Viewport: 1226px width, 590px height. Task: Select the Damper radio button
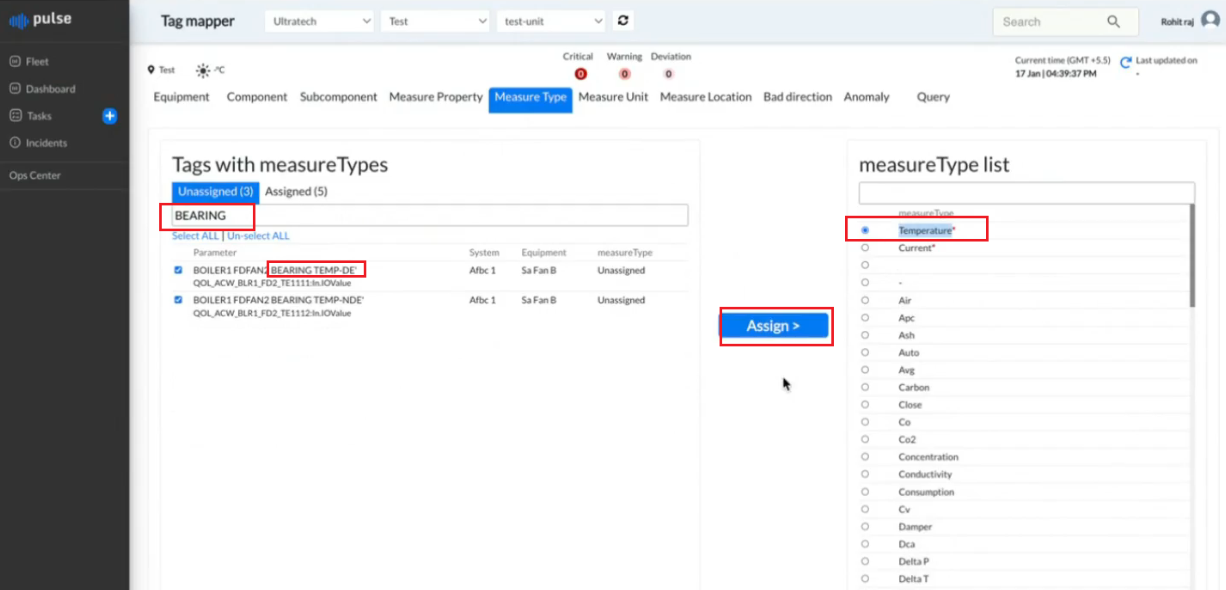click(x=865, y=526)
